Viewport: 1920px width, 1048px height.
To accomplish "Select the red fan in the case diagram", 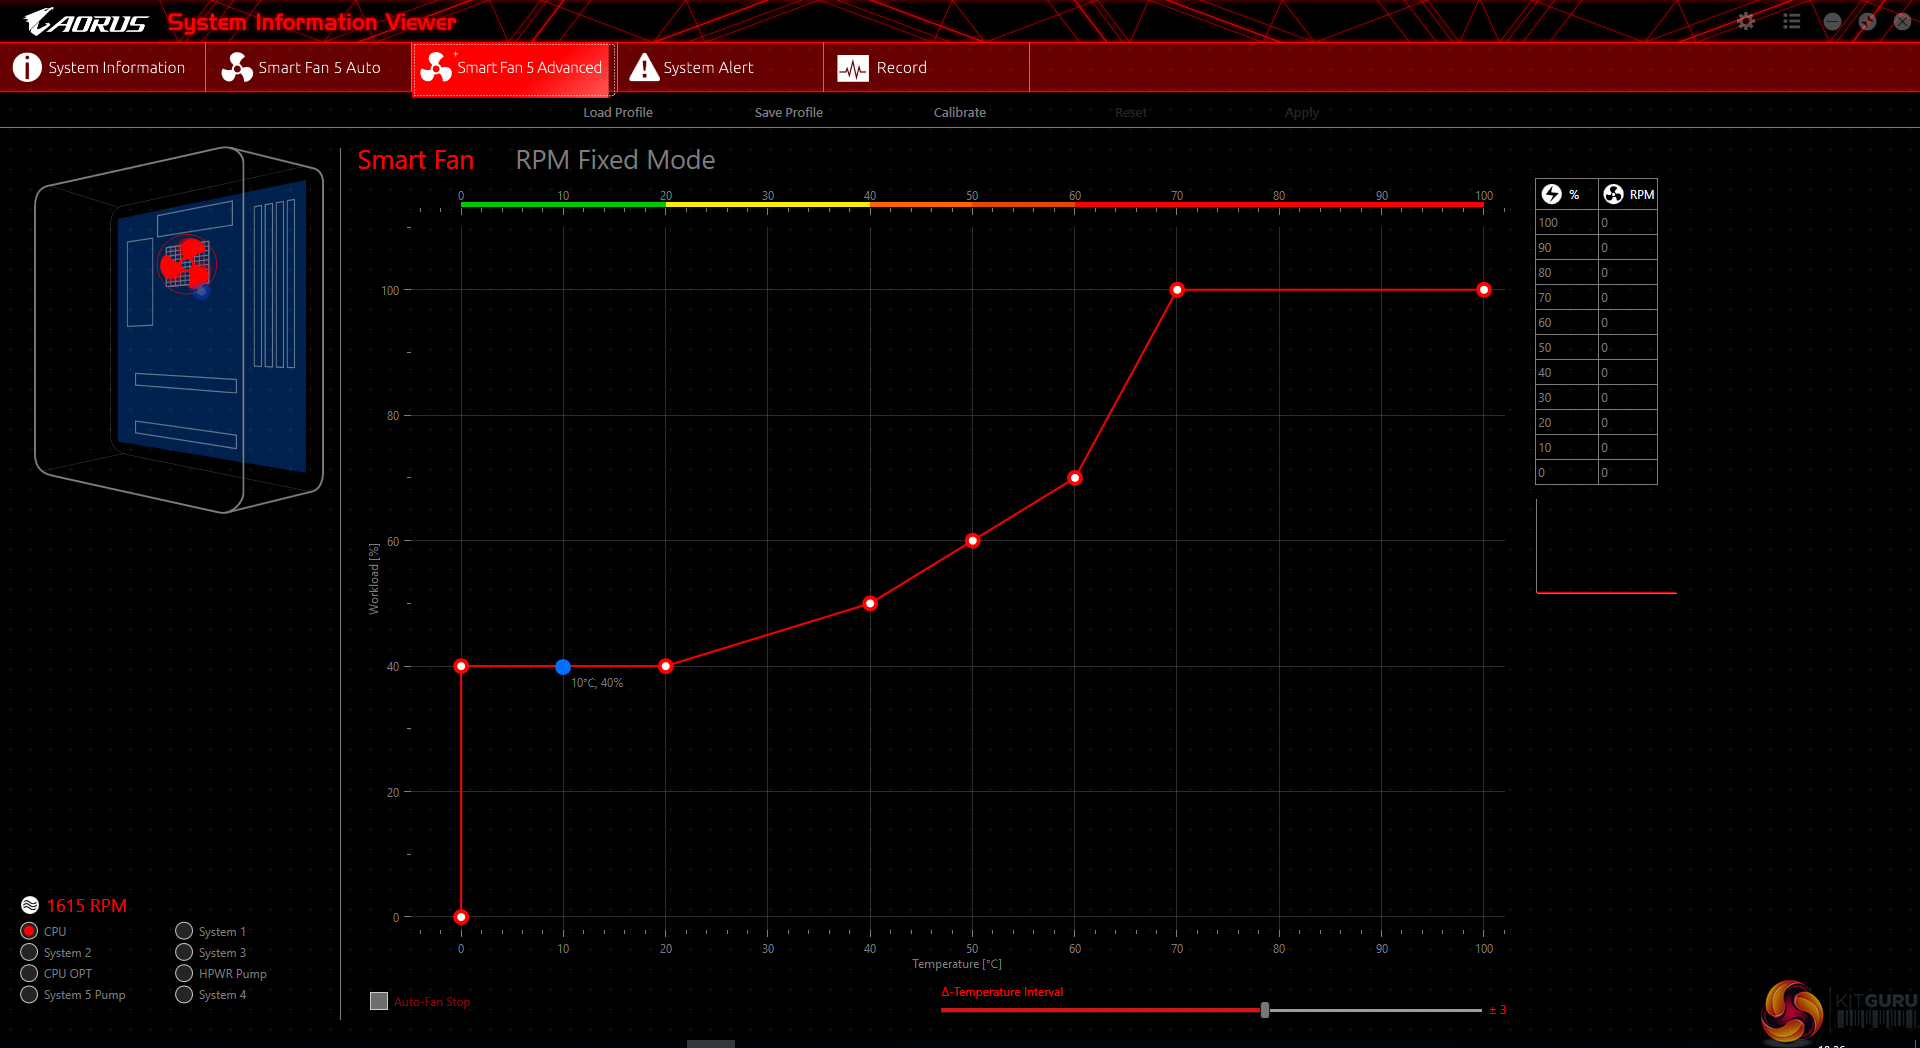I will (x=186, y=263).
